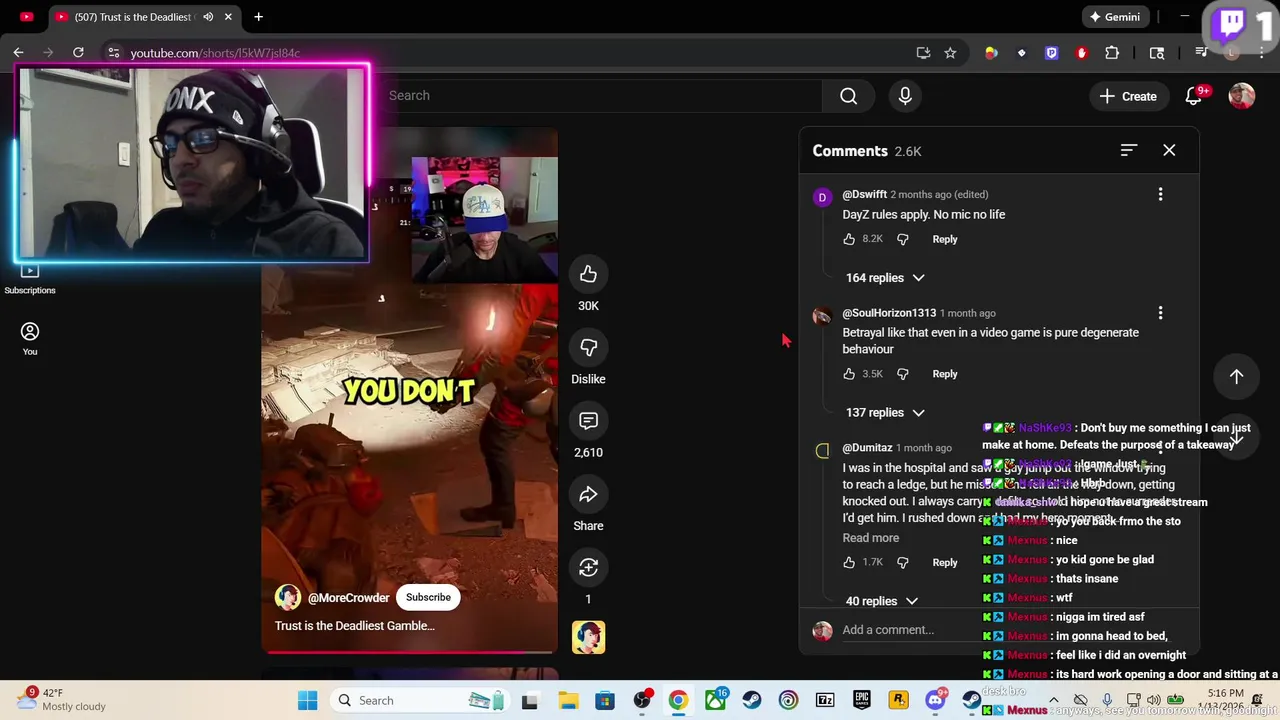1280x720 pixels.
Task: Show hidden system tray icons
Action: (x=1053, y=700)
